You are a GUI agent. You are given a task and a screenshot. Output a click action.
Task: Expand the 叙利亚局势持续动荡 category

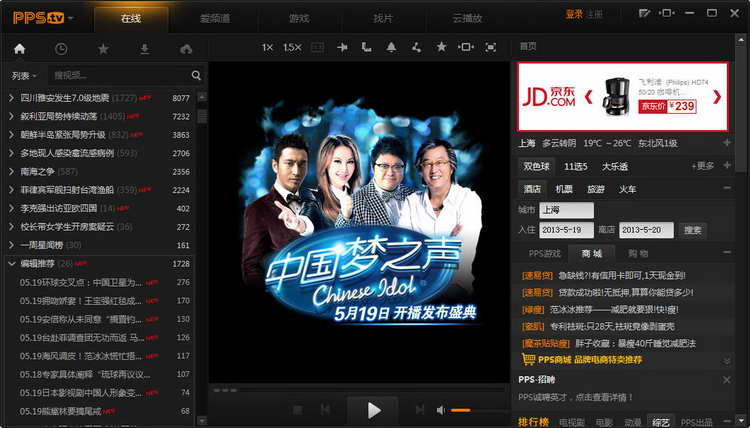pos(11,116)
